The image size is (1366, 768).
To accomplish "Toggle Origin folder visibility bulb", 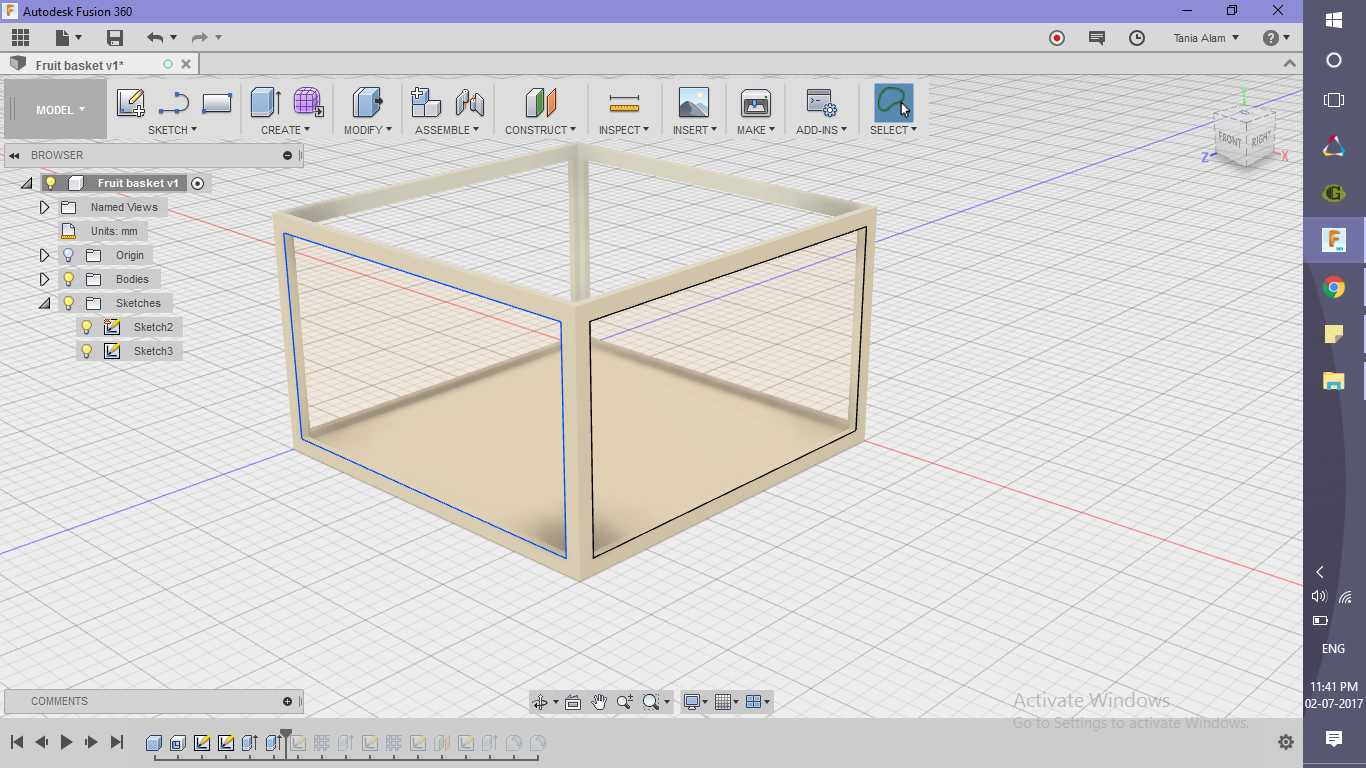I will pos(68,255).
